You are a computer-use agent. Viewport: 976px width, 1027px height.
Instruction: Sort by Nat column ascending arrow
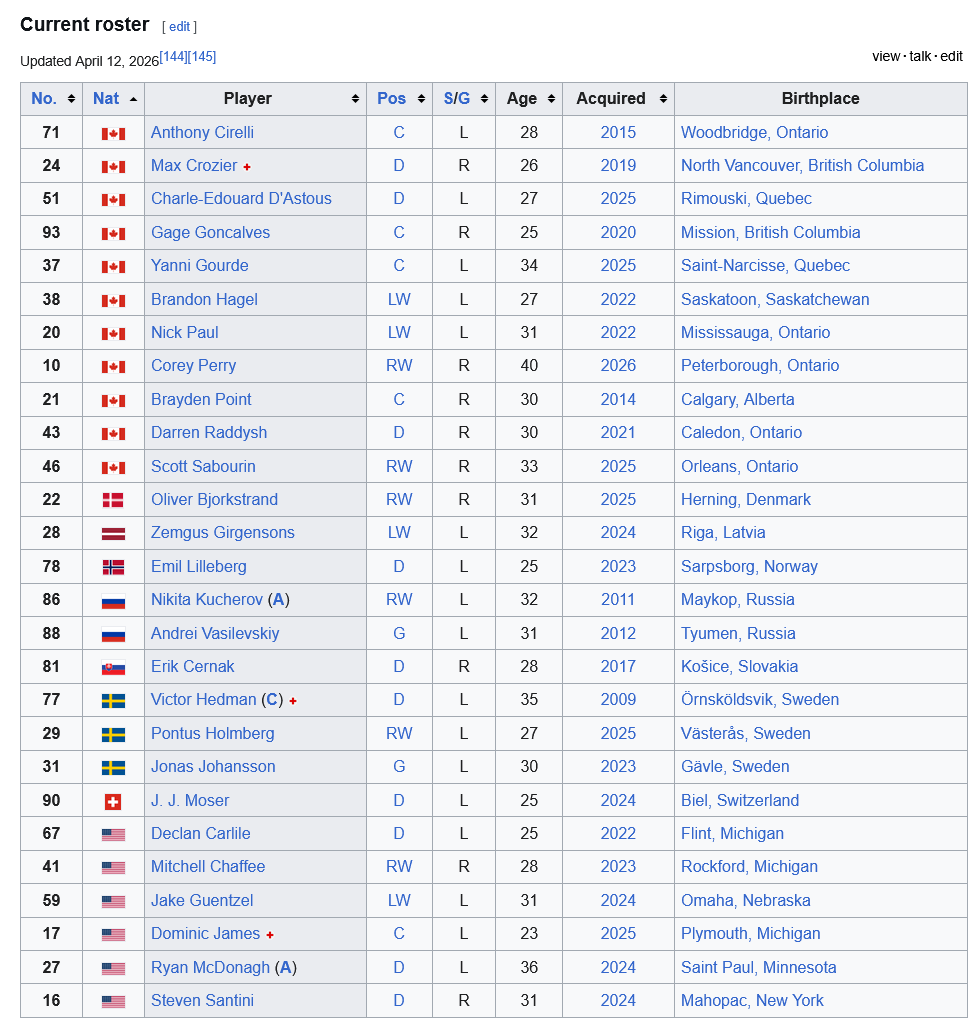(x=134, y=99)
